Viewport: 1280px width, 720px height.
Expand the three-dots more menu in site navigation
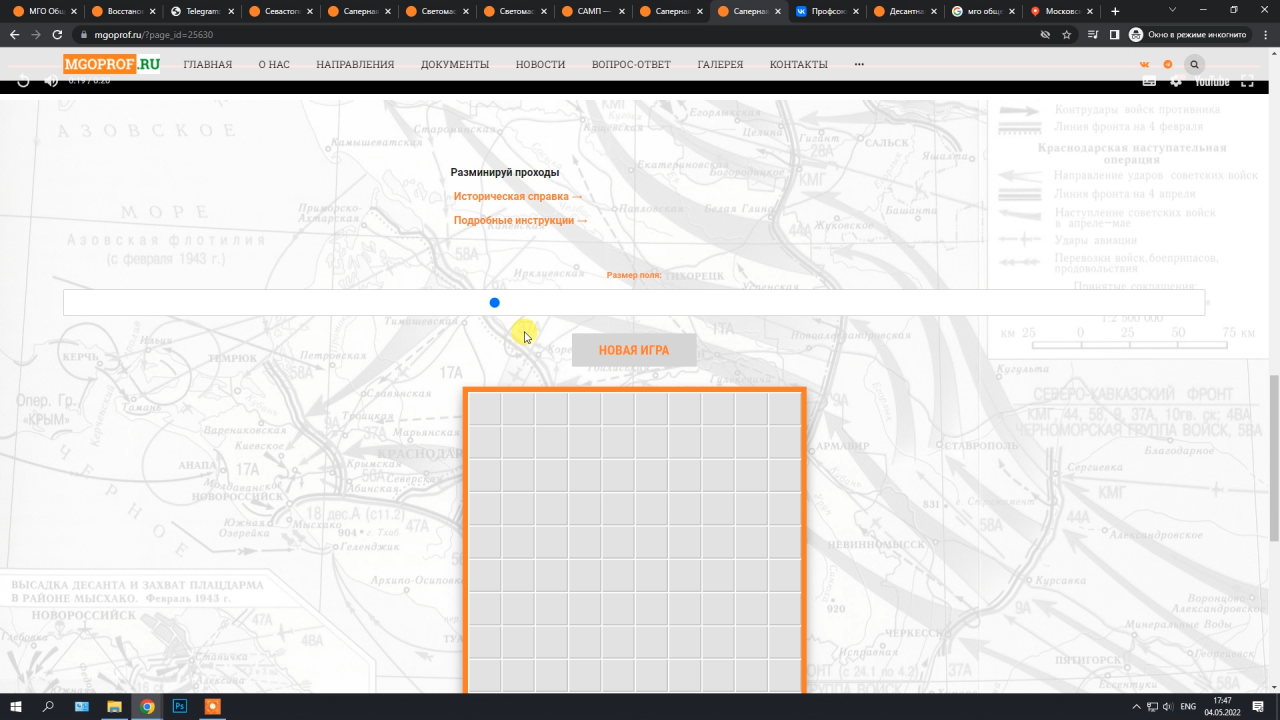(x=859, y=65)
